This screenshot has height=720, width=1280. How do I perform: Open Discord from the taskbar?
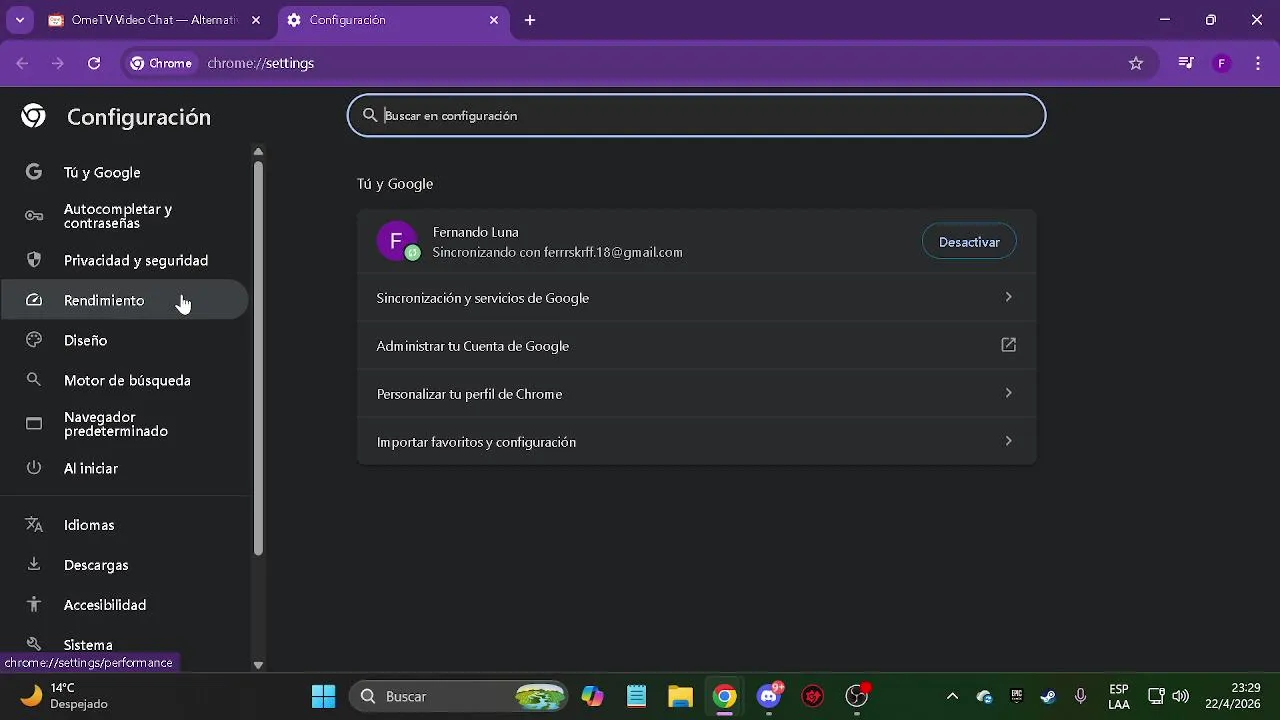tap(769, 696)
